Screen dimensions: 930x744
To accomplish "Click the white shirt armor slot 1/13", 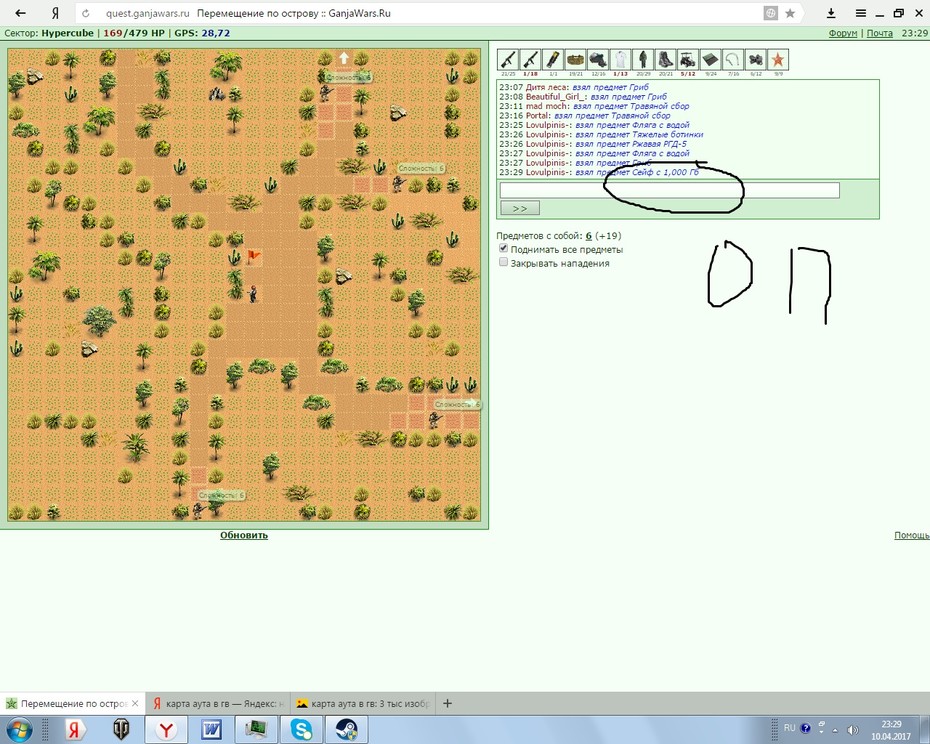I will point(620,60).
